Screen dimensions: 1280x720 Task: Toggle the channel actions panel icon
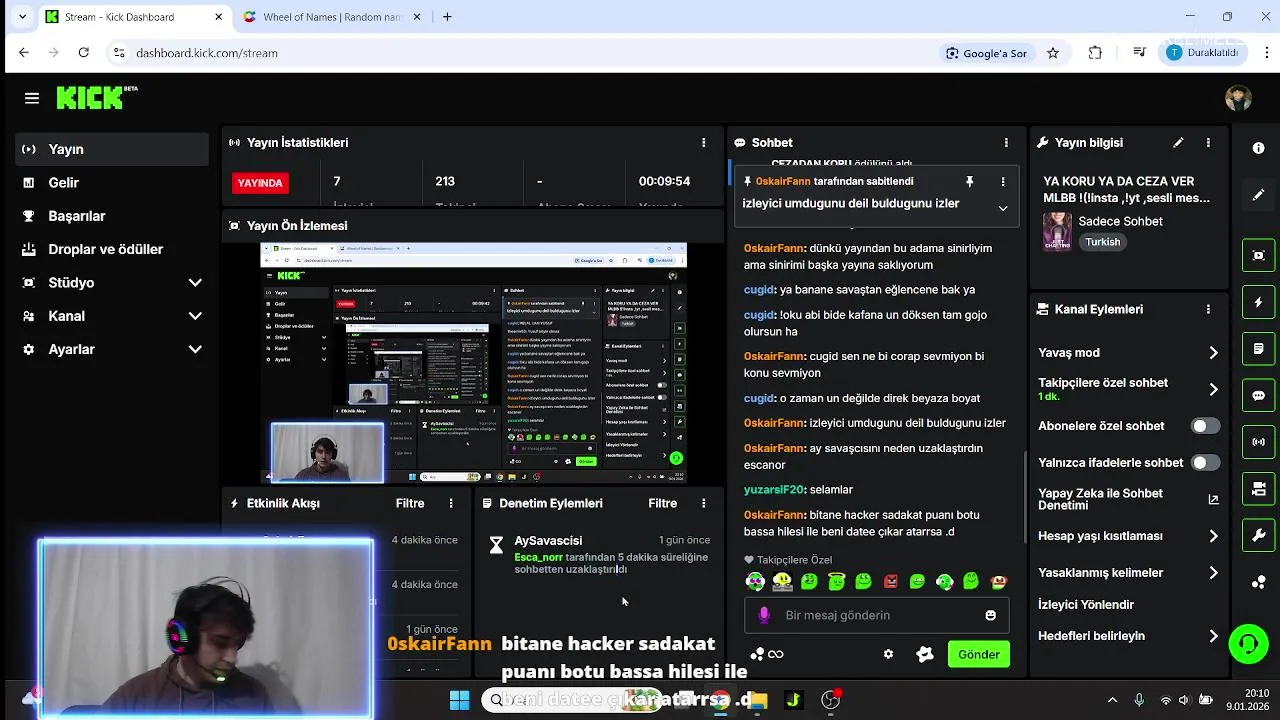click(x=1258, y=489)
